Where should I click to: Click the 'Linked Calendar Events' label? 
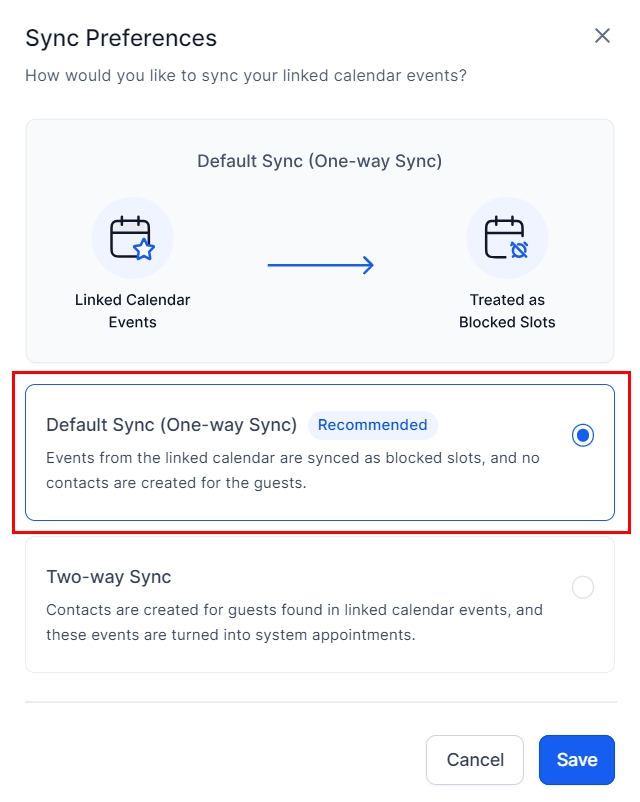tap(132, 311)
